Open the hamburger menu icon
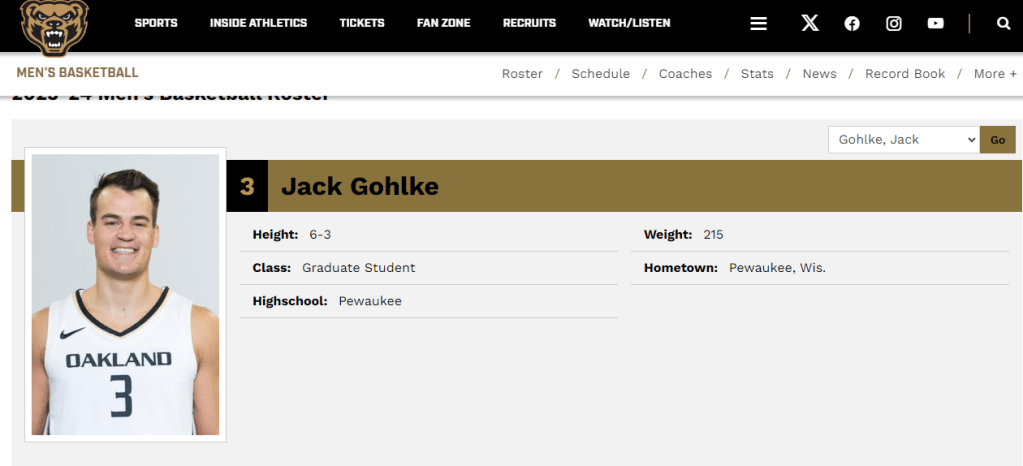Screen dimensions: 1023x466 click(x=759, y=24)
